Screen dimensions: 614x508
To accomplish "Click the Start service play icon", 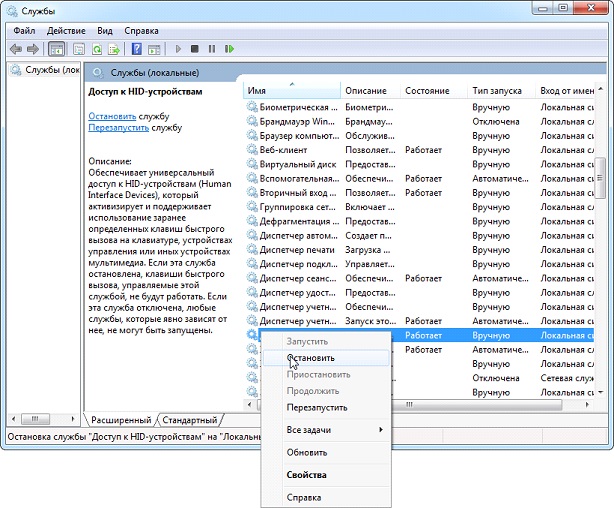I will (x=179, y=48).
